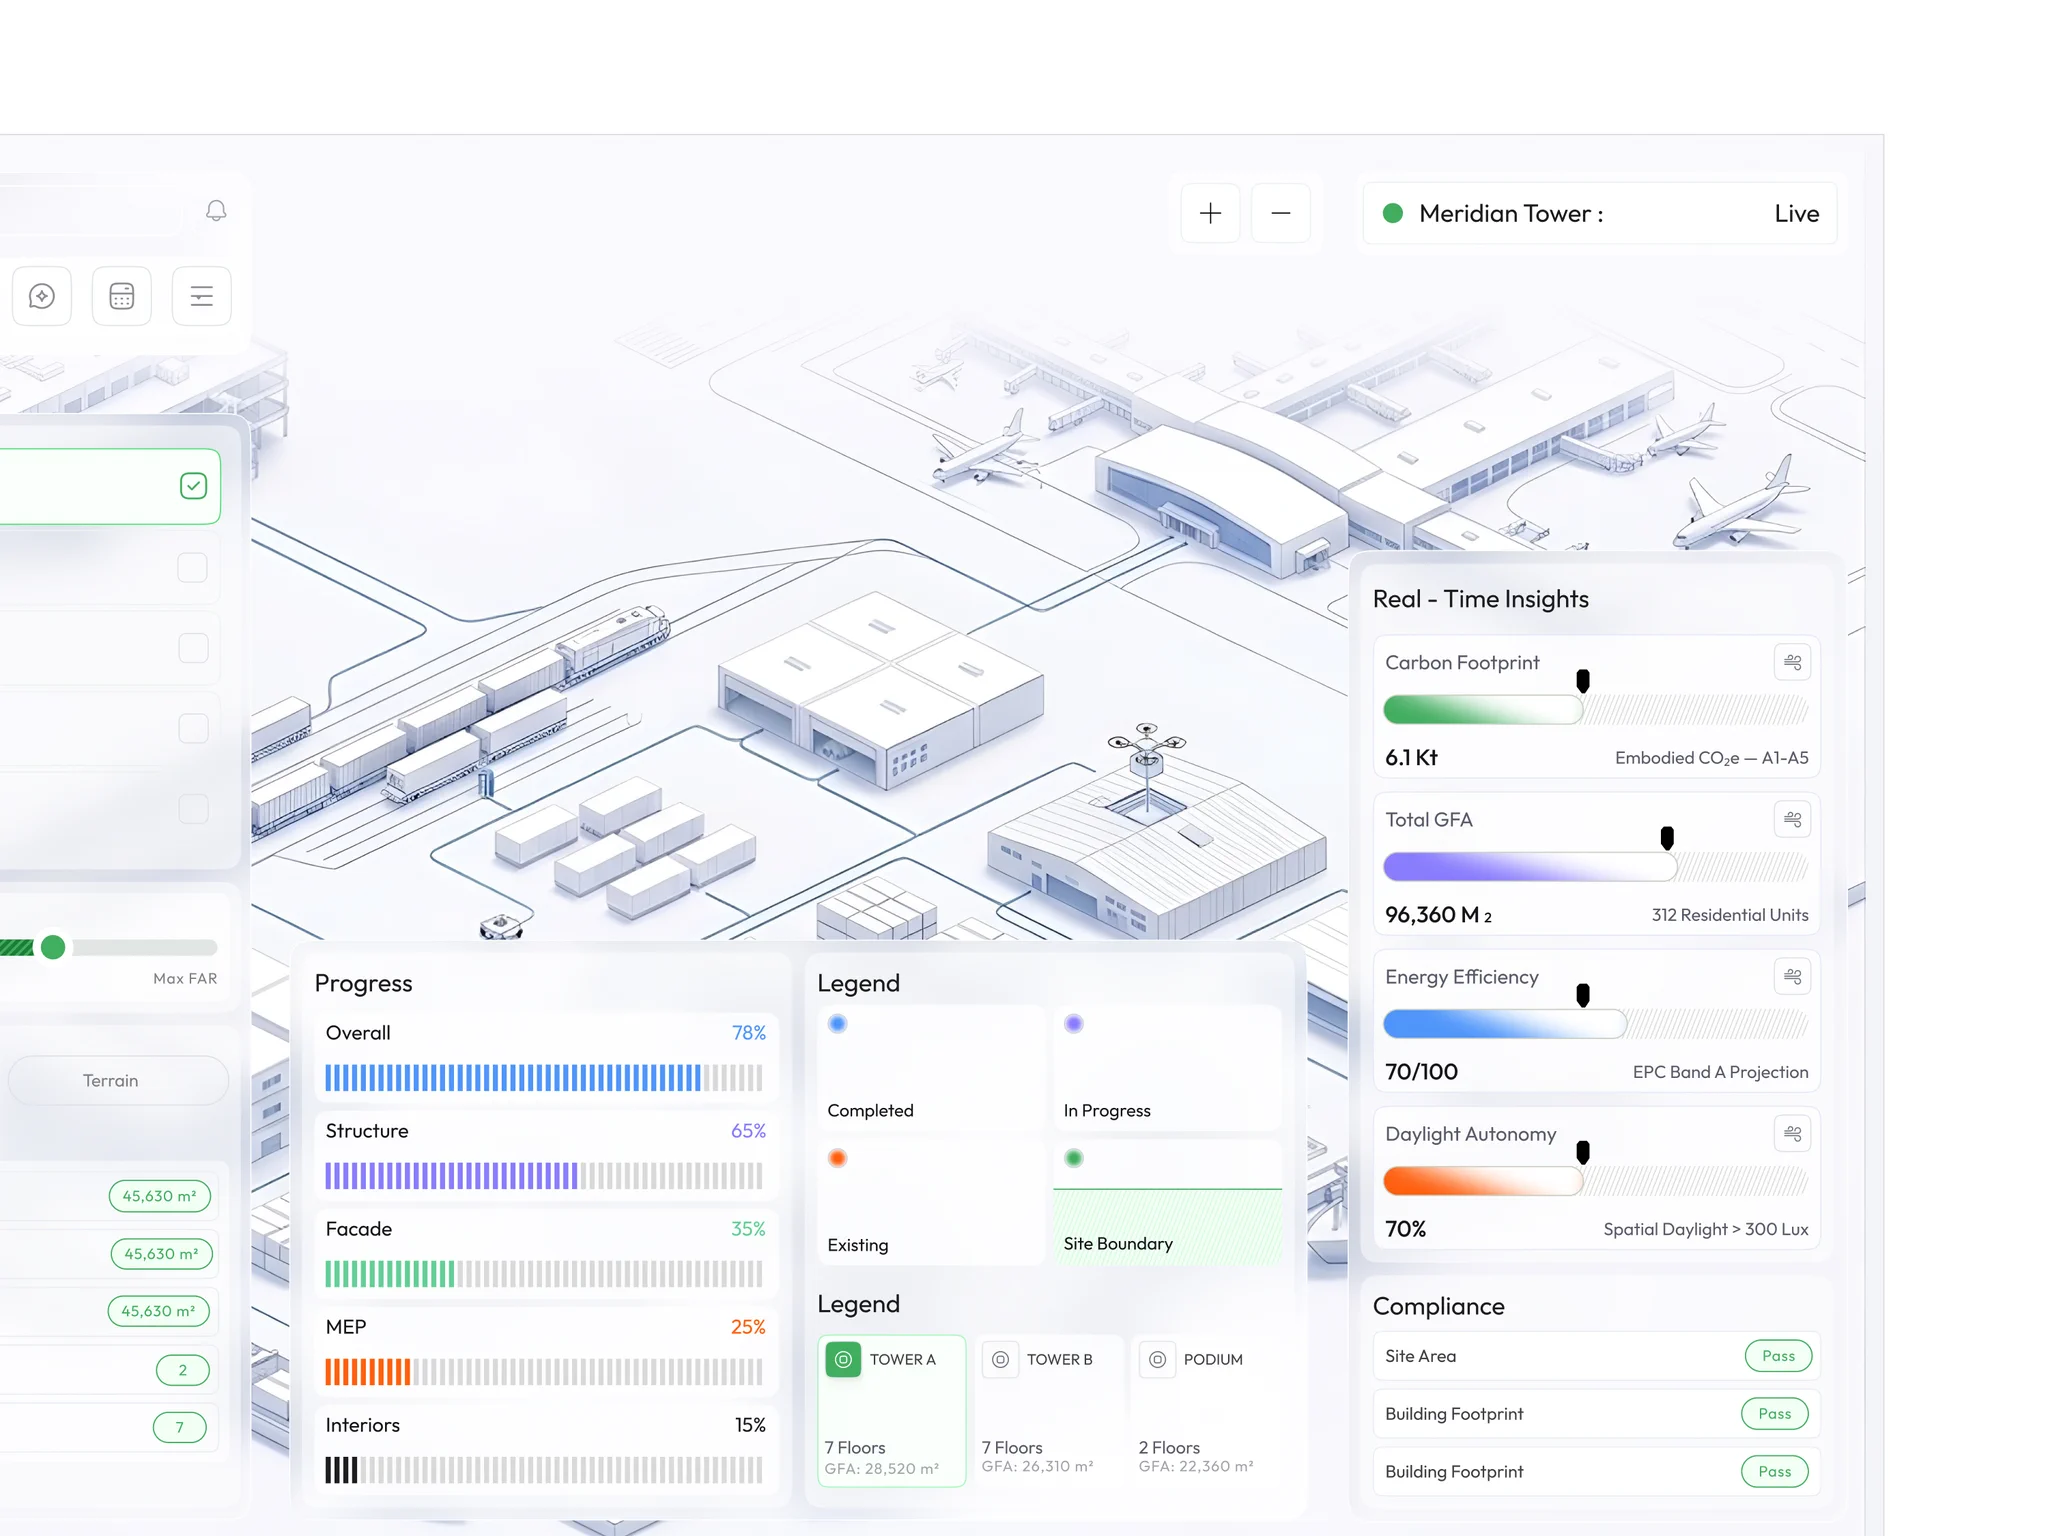Viewport: 2048px width, 1536px height.
Task: Click the EPC Band A Projection text
Action: 1720,1072
